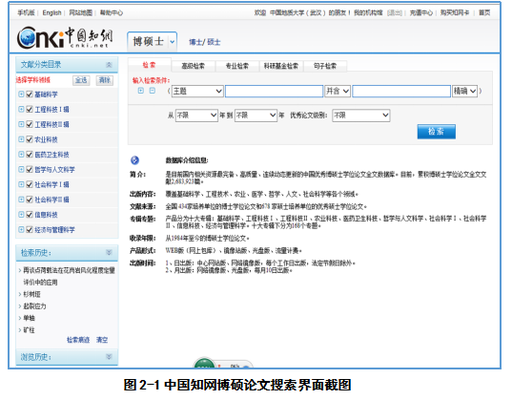Expand the 哲学与人文科学 tree node
This screenshot has width=512, height=400.
pos(21,169)
